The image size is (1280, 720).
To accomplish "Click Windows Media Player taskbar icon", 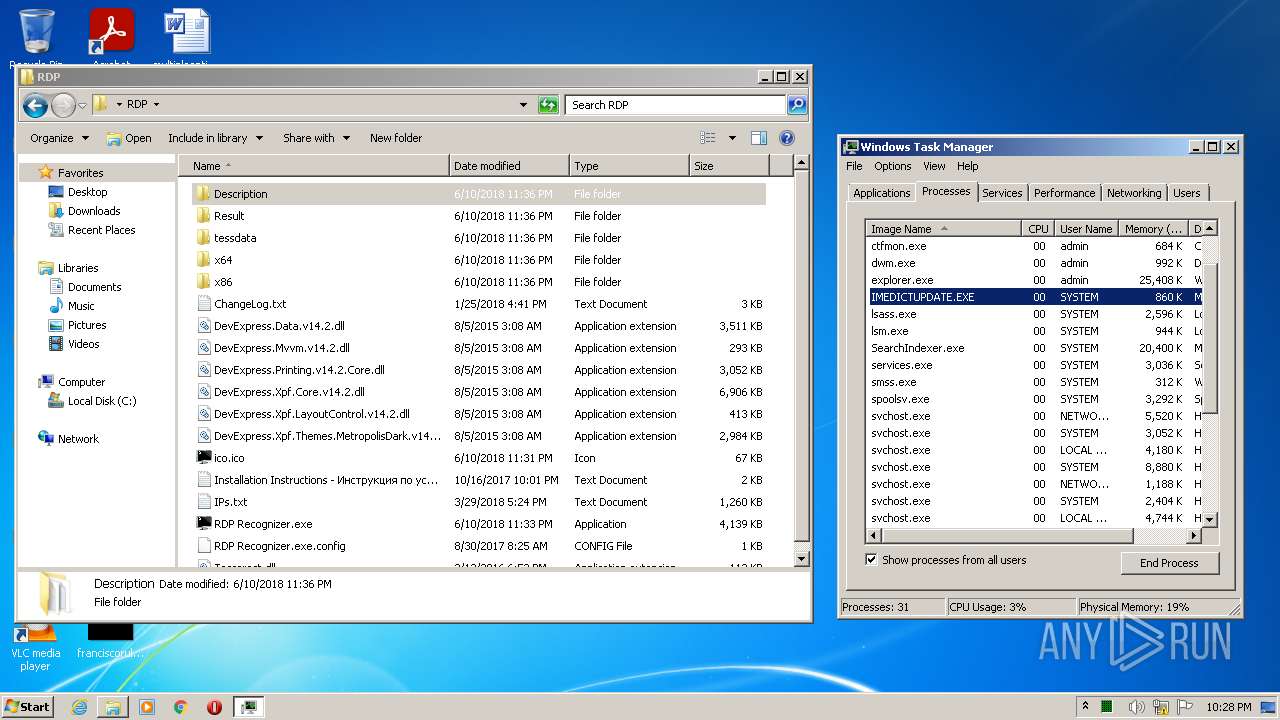I will [x=147, y=707].
